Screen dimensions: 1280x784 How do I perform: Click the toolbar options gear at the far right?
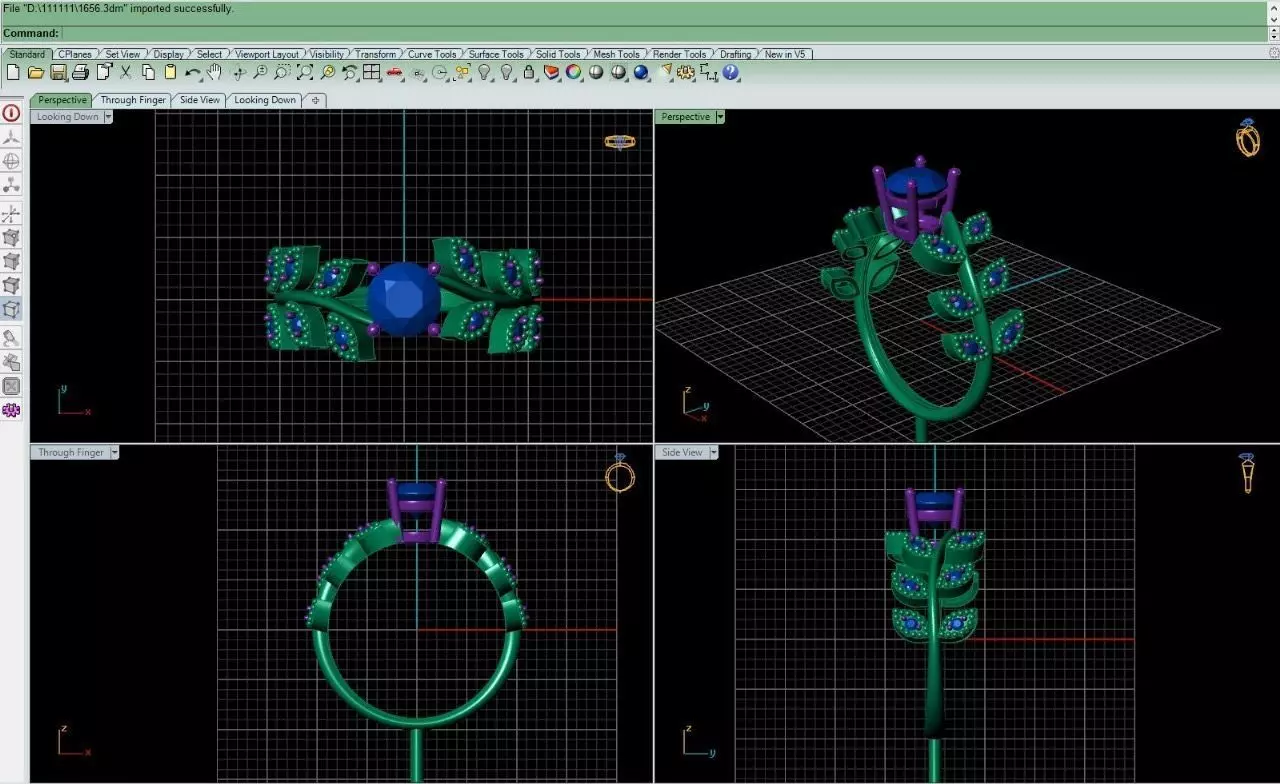click(x=1273, y=54)
